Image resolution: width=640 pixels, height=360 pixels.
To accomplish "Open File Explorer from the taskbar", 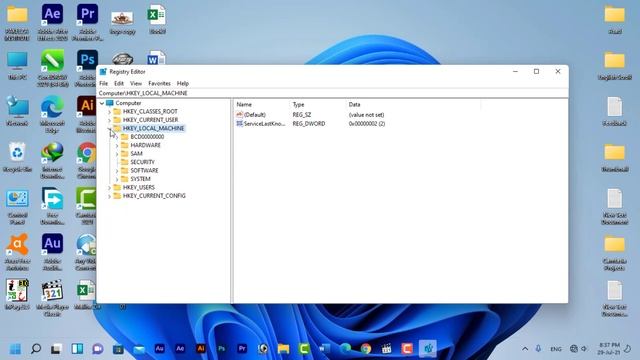I will pos(283,349).
